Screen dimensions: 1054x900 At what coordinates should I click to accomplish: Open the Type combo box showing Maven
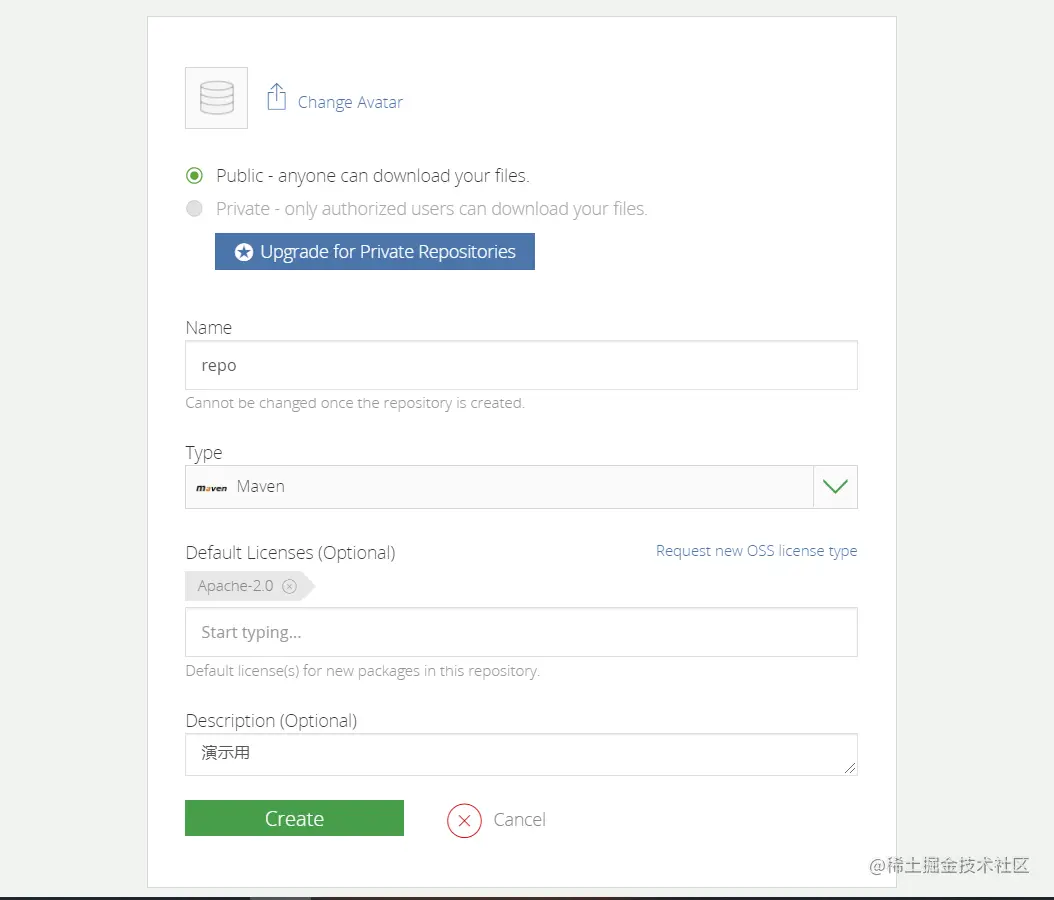click(500, 487)
